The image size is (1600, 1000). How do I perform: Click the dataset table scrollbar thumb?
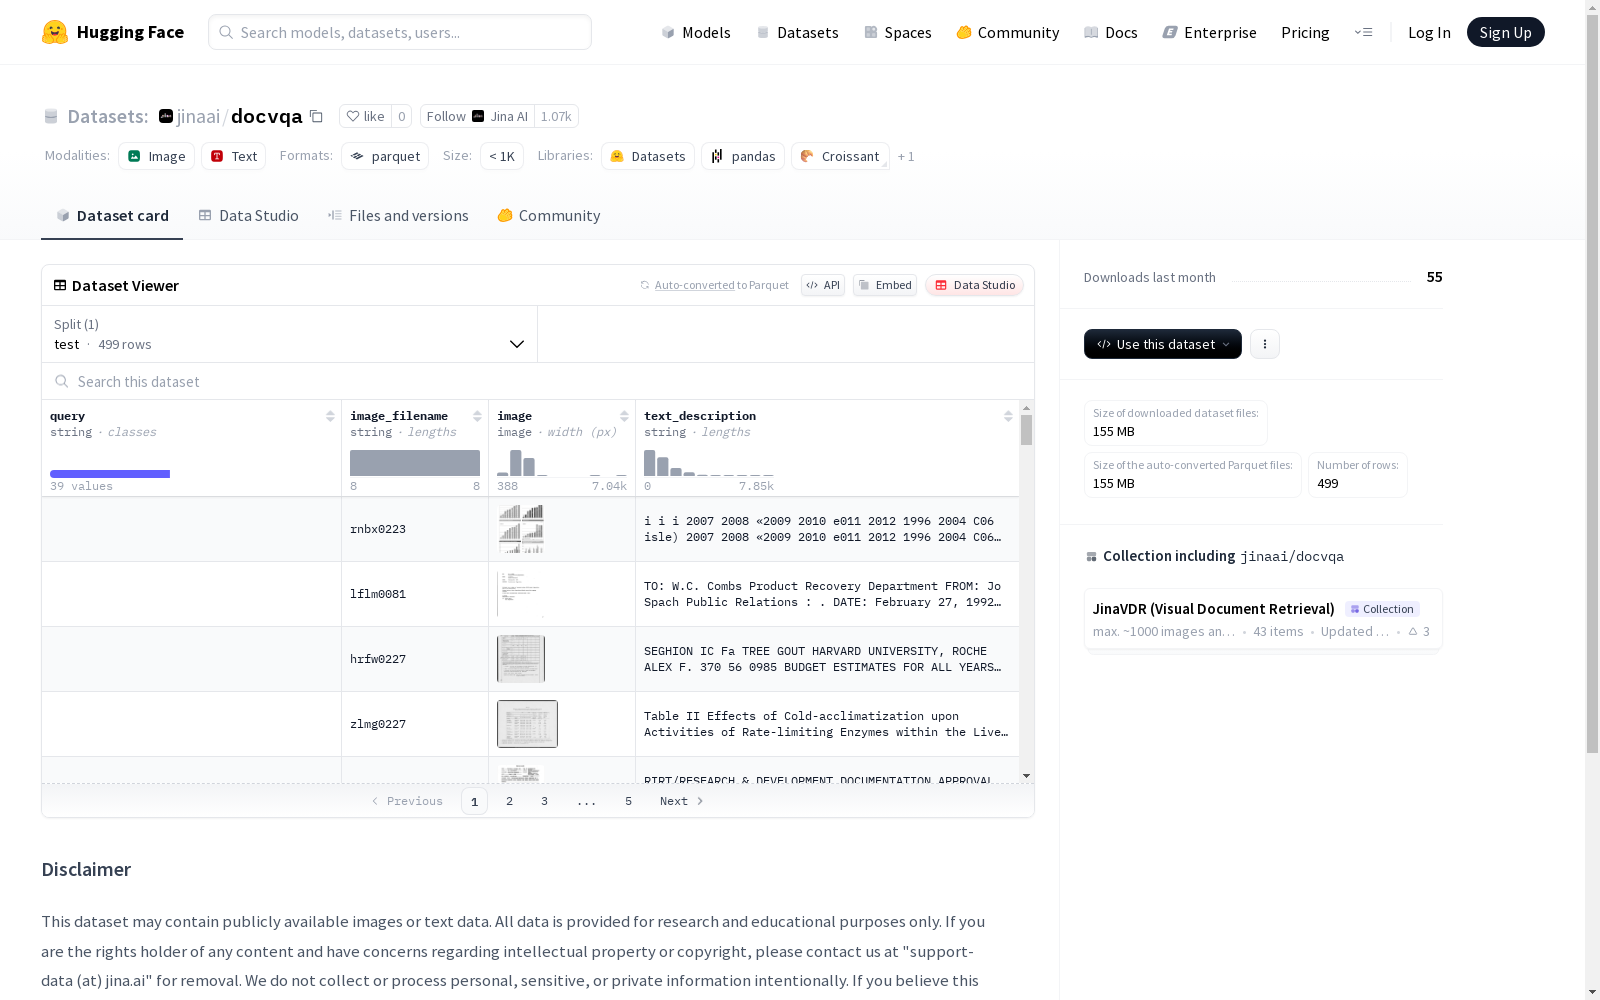(x=1026, y=430)
